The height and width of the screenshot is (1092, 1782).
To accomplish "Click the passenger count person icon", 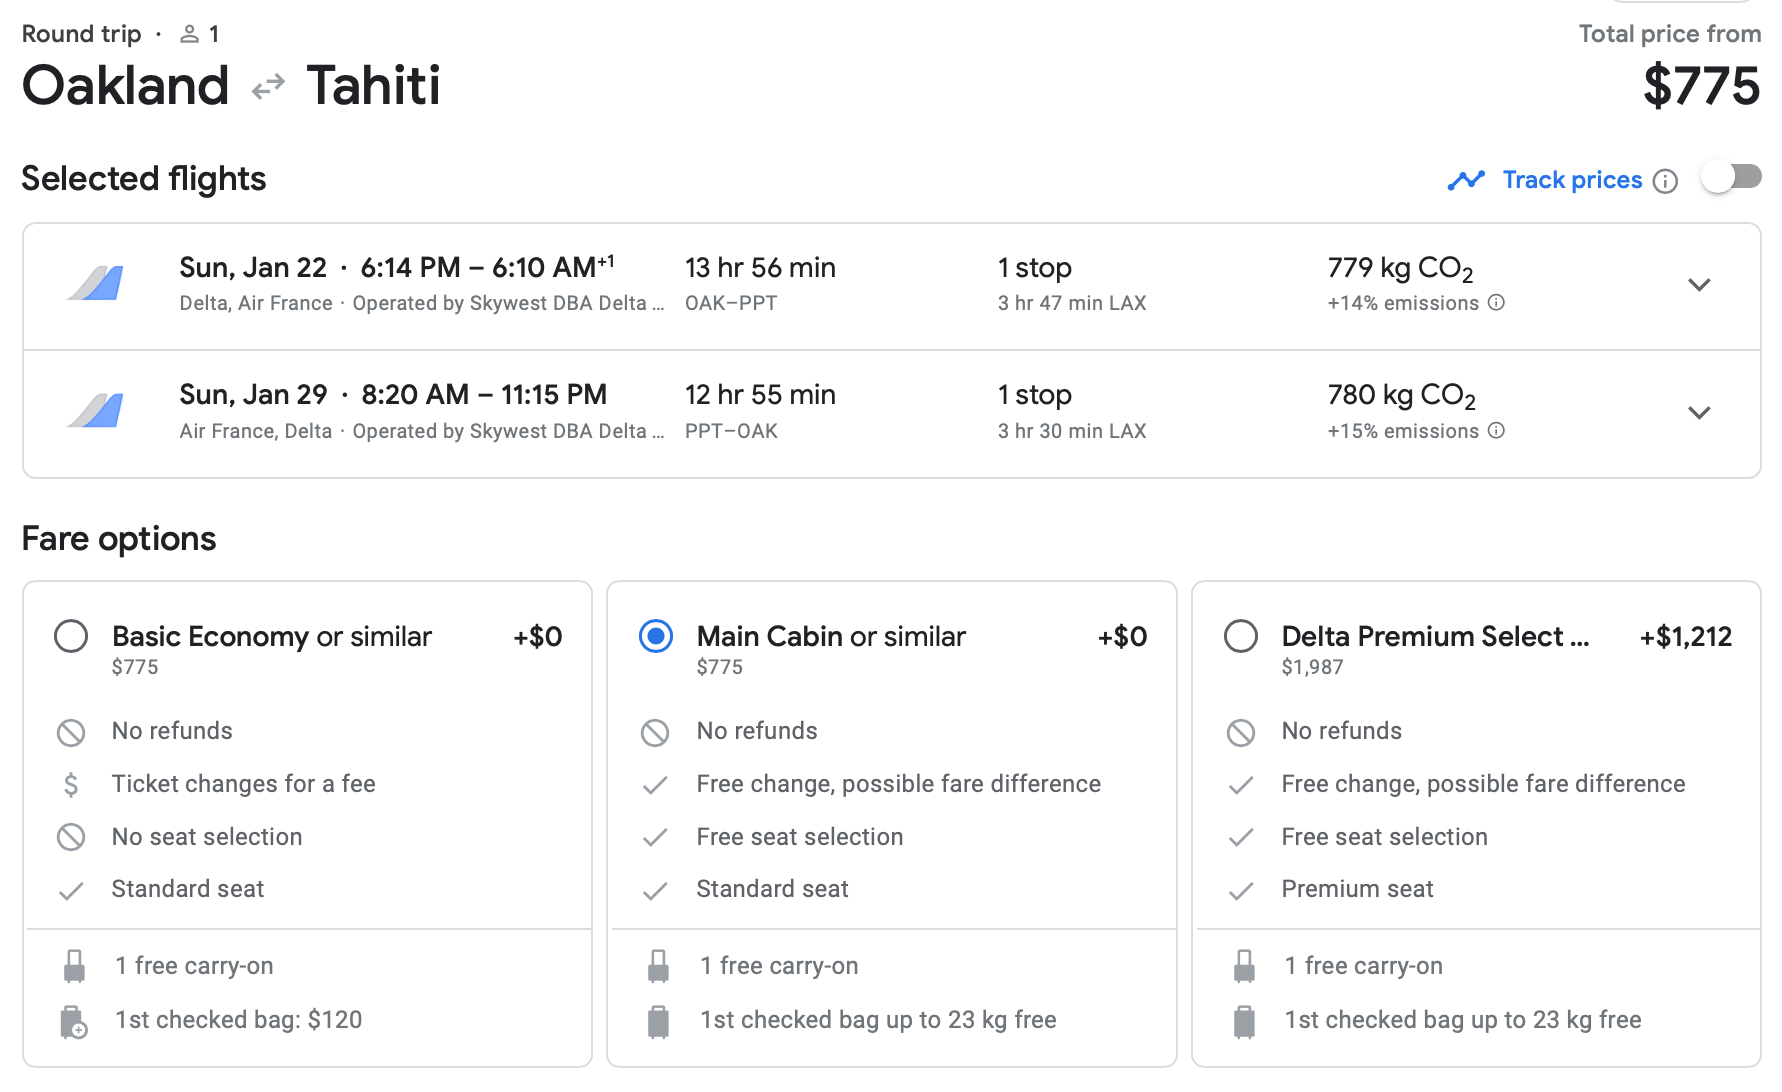I will tap(189, 35).
